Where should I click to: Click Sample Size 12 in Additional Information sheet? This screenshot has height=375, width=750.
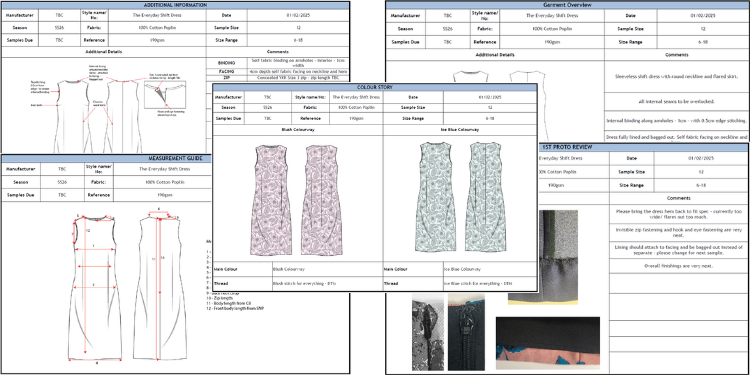(x=298, y=28)
